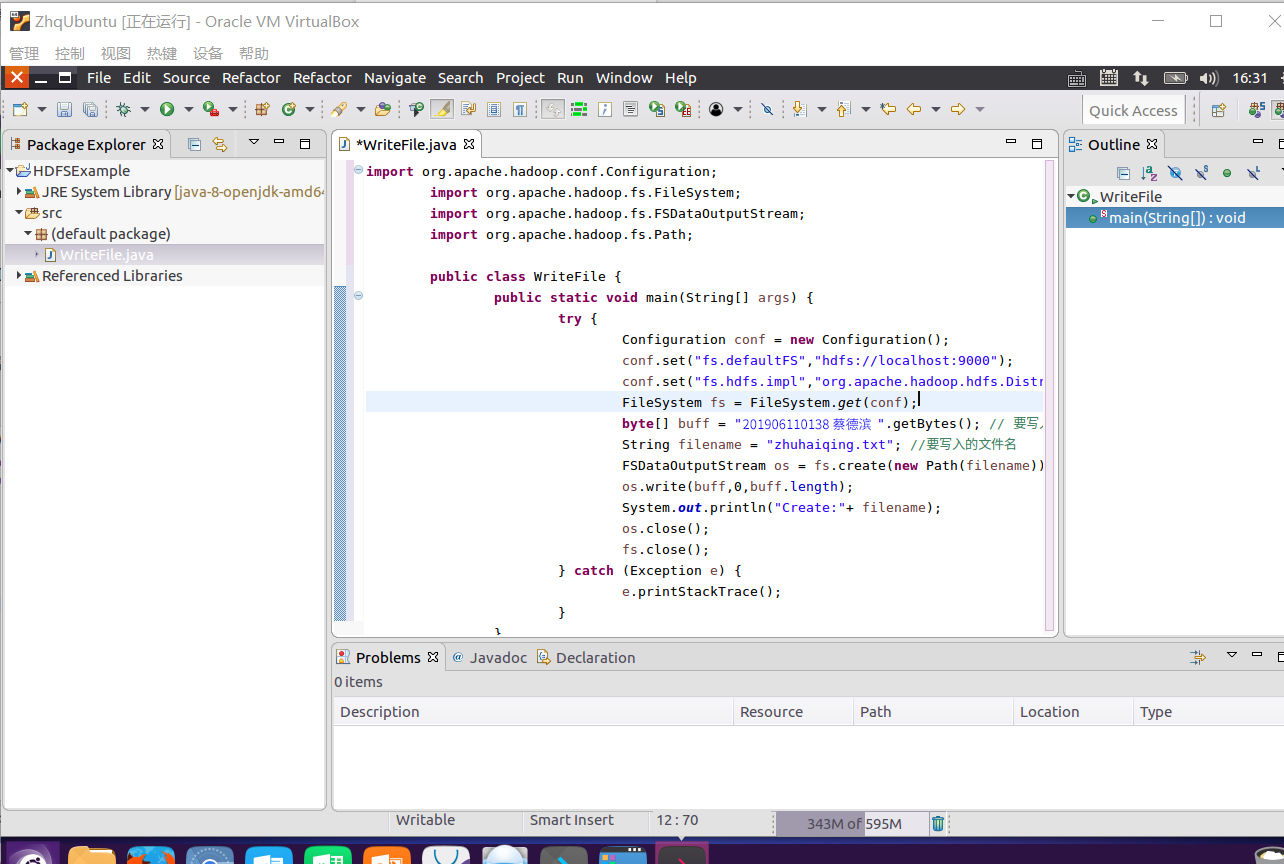Toggle Link with Editor in Package Explorer
The width and height of the screenshot is (1284, 864).
[x=220, y=144]
